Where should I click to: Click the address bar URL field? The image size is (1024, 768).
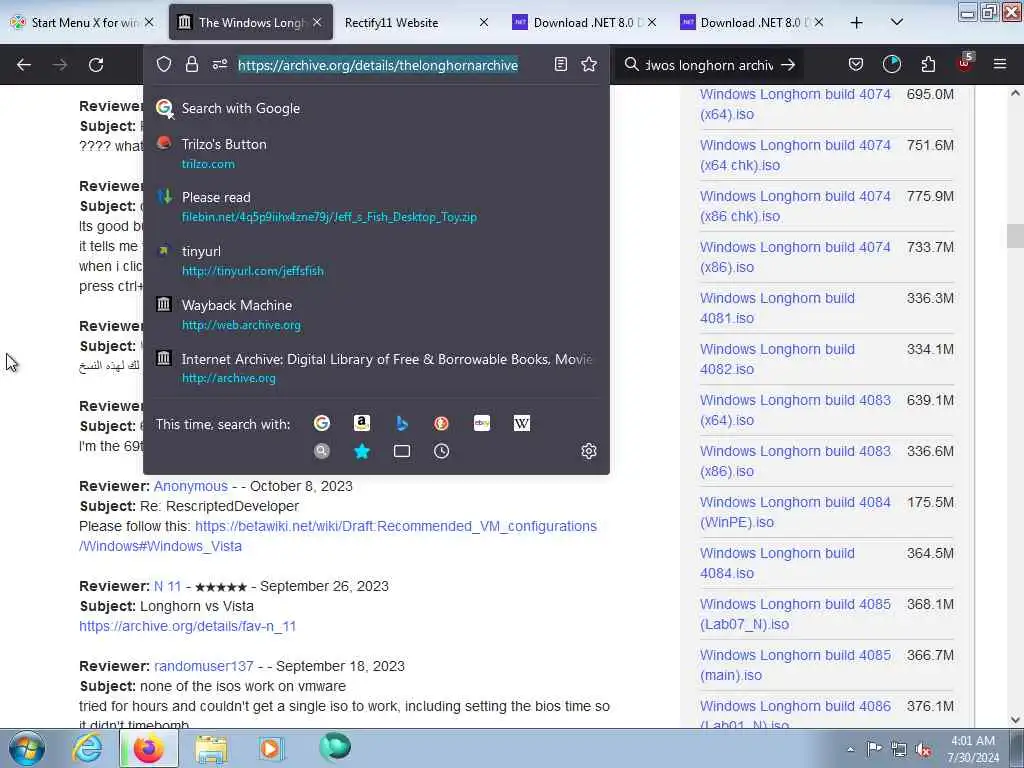(x=378, y=65)
